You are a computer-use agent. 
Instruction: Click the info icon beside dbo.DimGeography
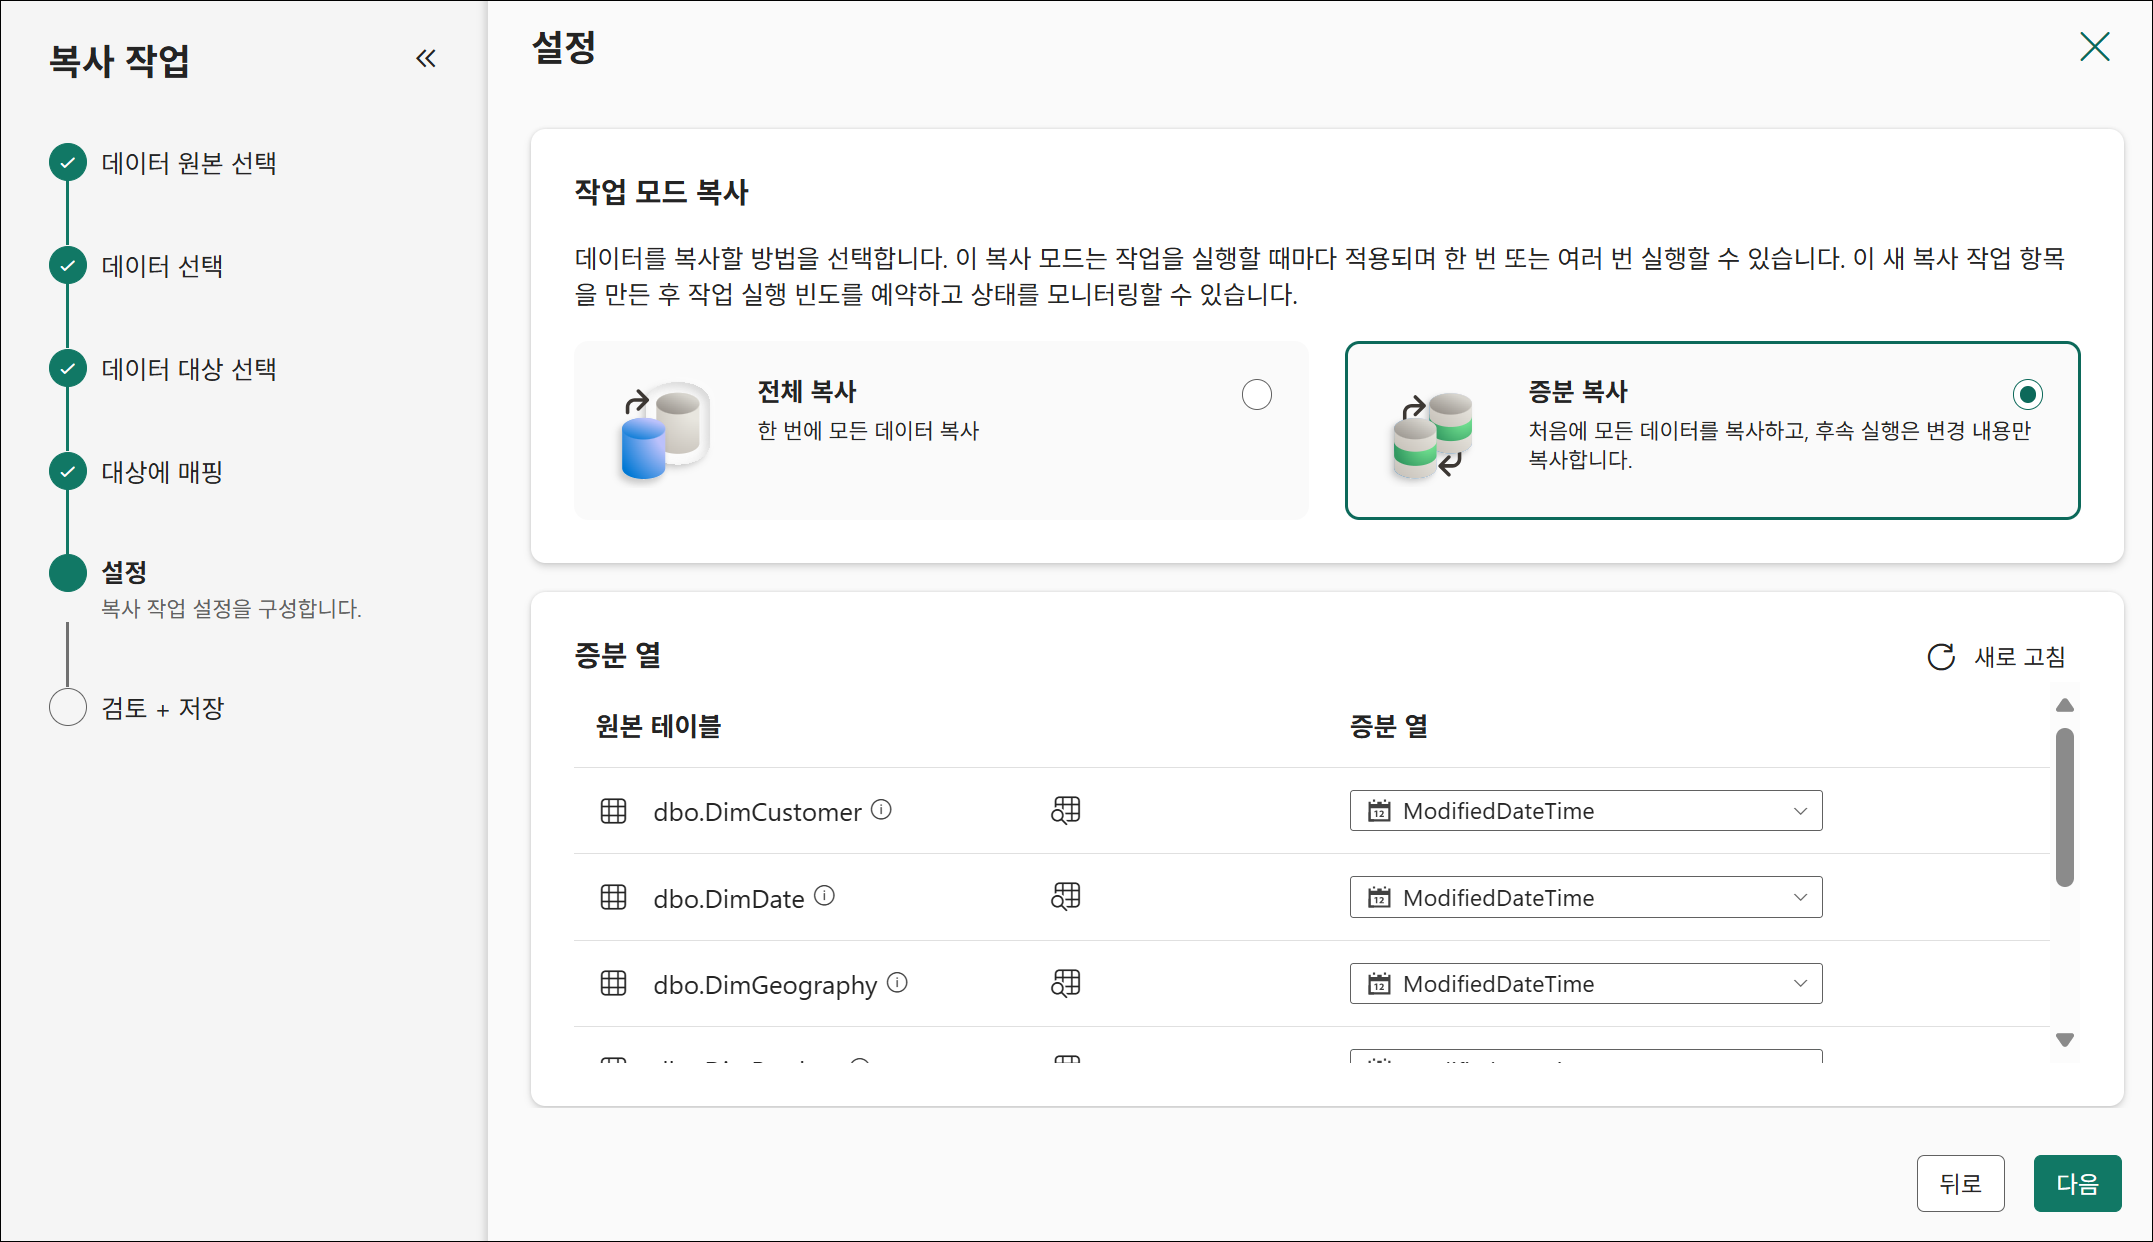[897, 983]
